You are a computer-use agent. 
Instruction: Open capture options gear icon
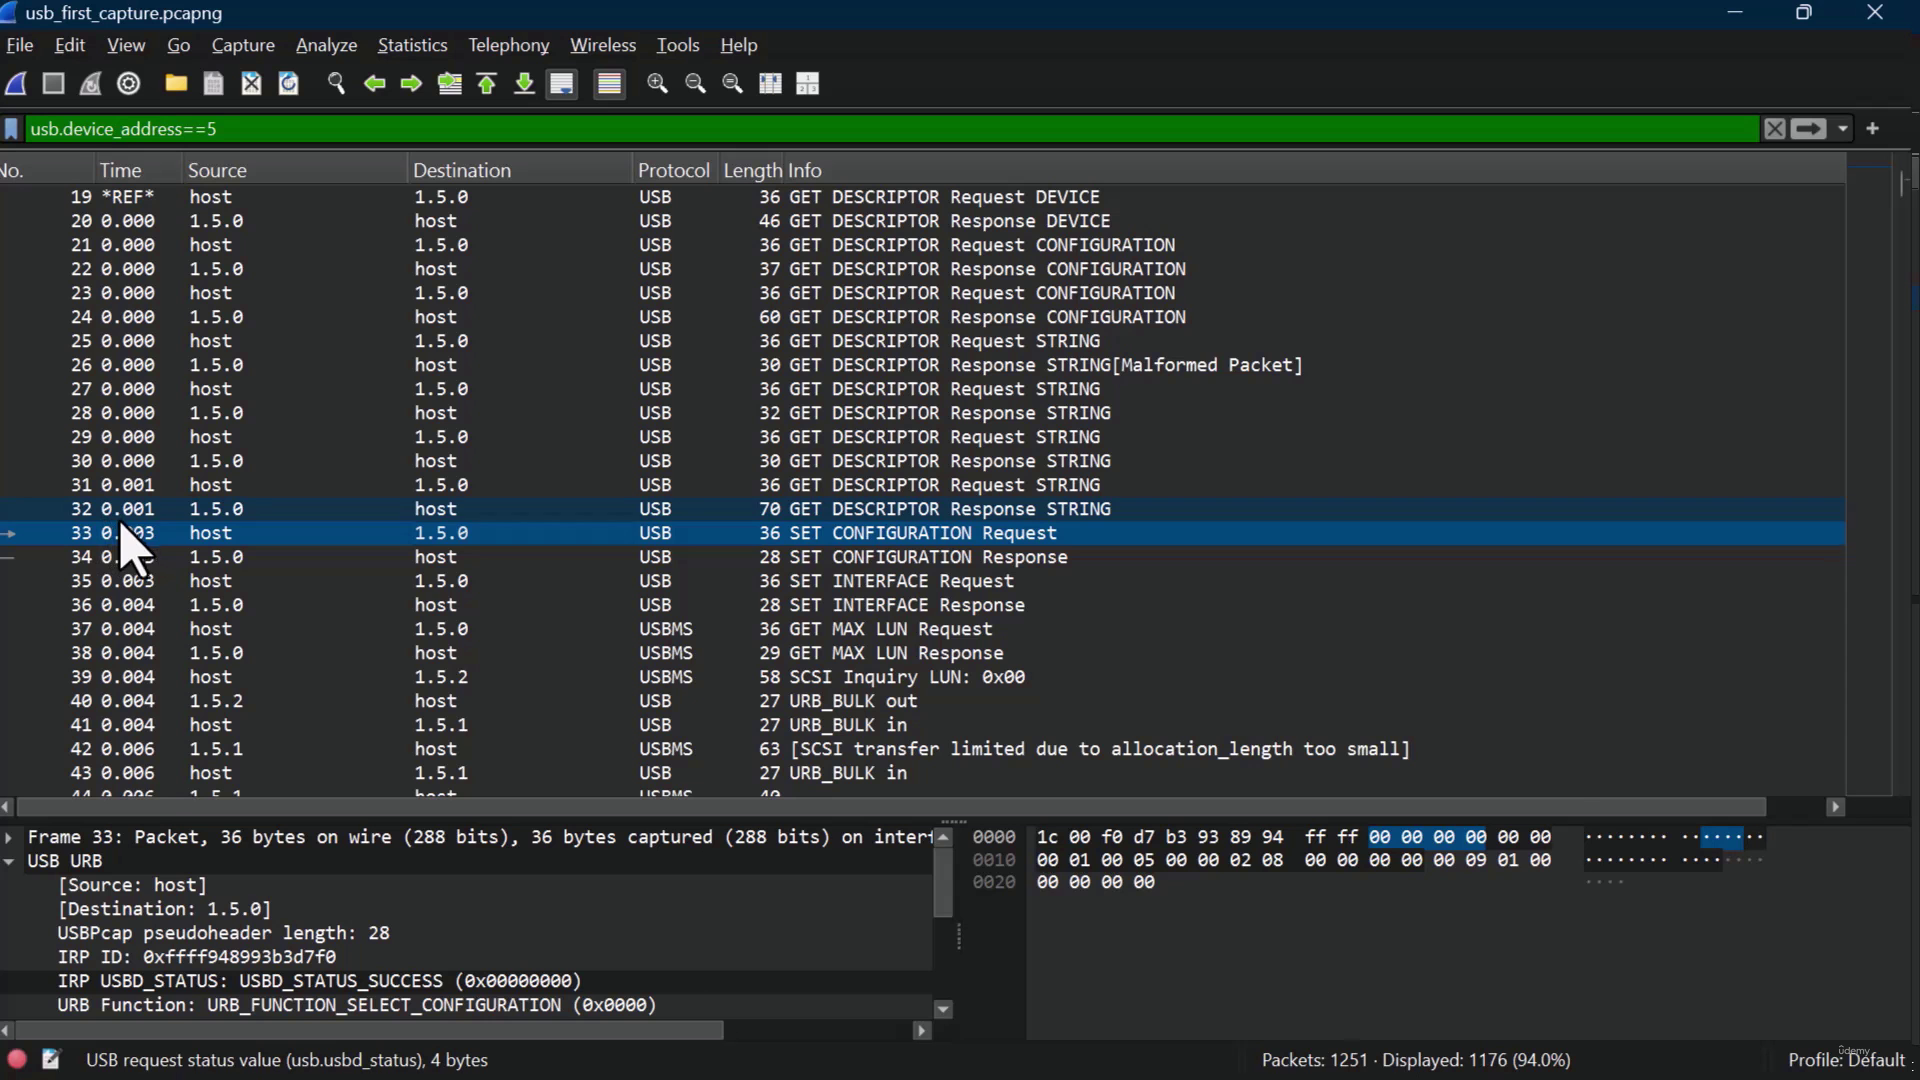coord(129,84)
